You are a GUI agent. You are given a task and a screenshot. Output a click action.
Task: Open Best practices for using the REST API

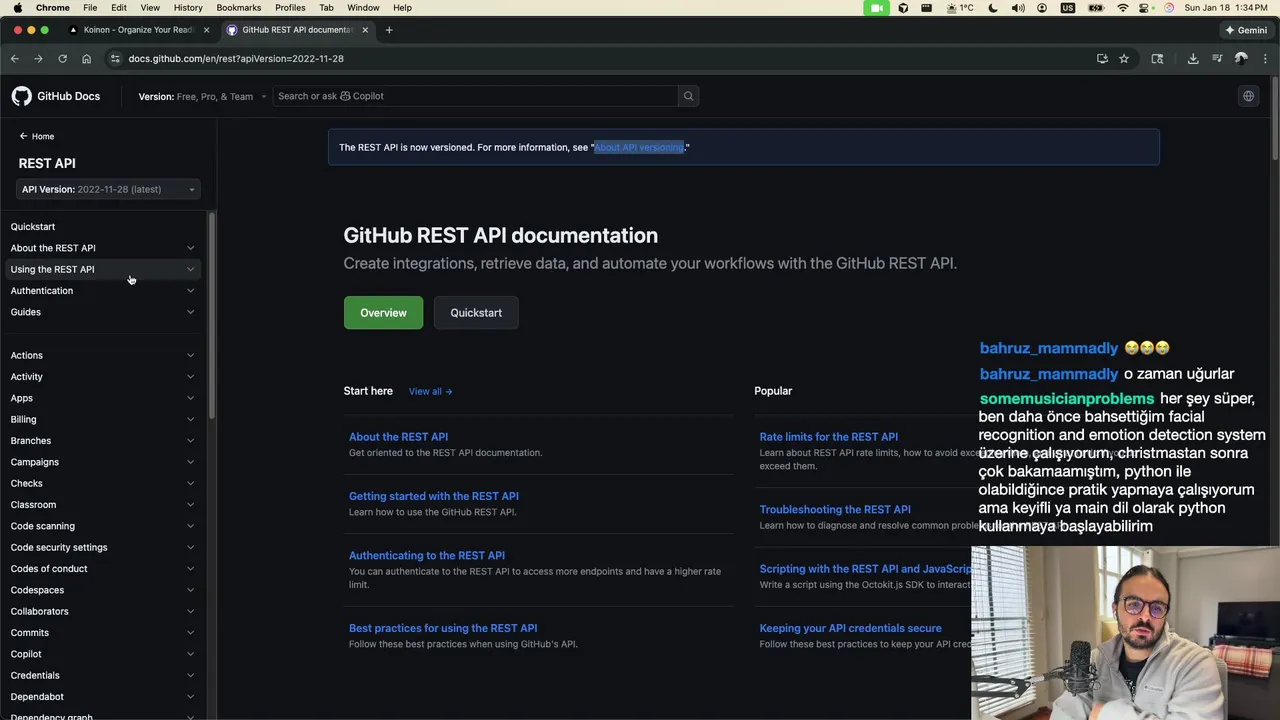tap(442, 628)
